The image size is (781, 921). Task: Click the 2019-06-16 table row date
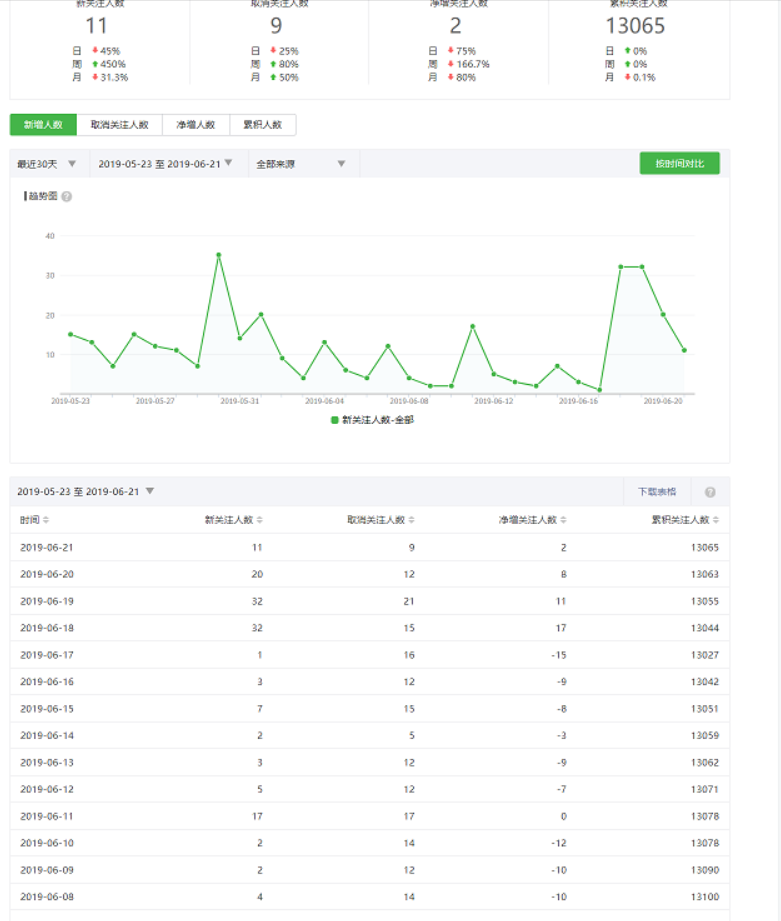47,682
